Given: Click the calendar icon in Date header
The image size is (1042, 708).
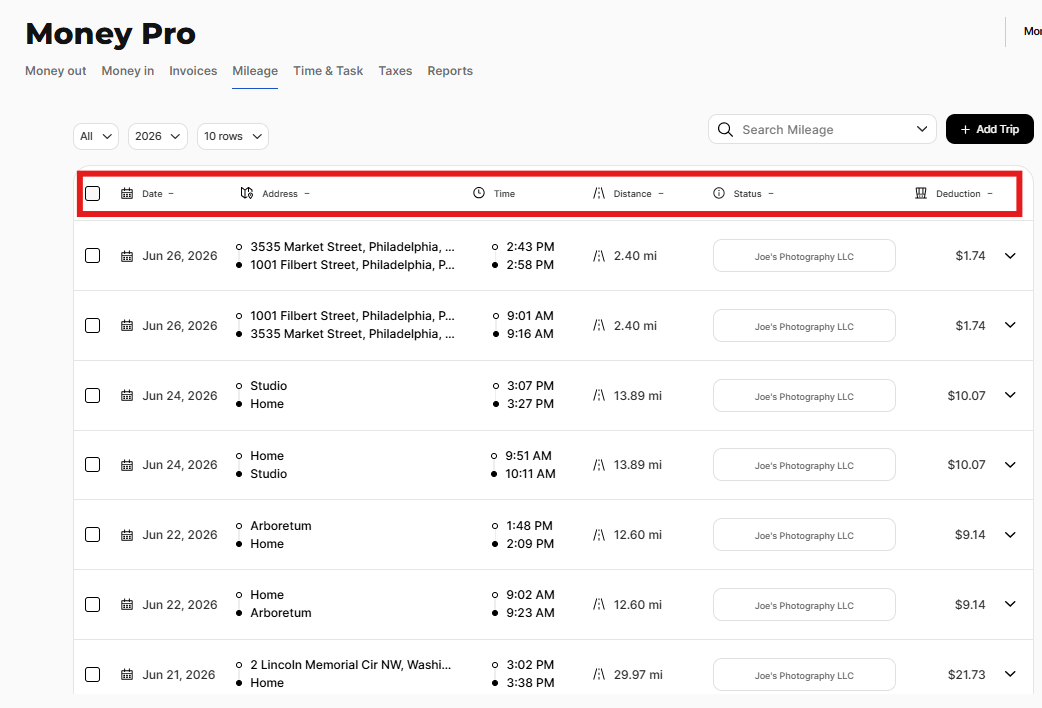Looking at the screenshot, I should click(x=127, y=193).
